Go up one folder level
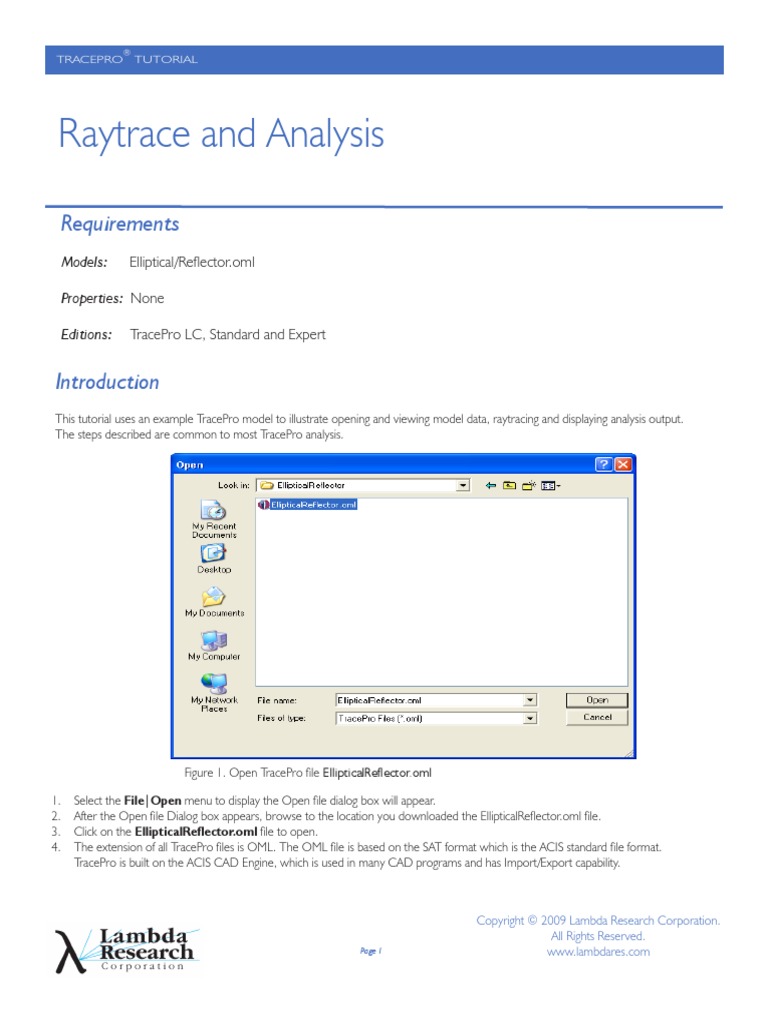 tap(509, 485)
